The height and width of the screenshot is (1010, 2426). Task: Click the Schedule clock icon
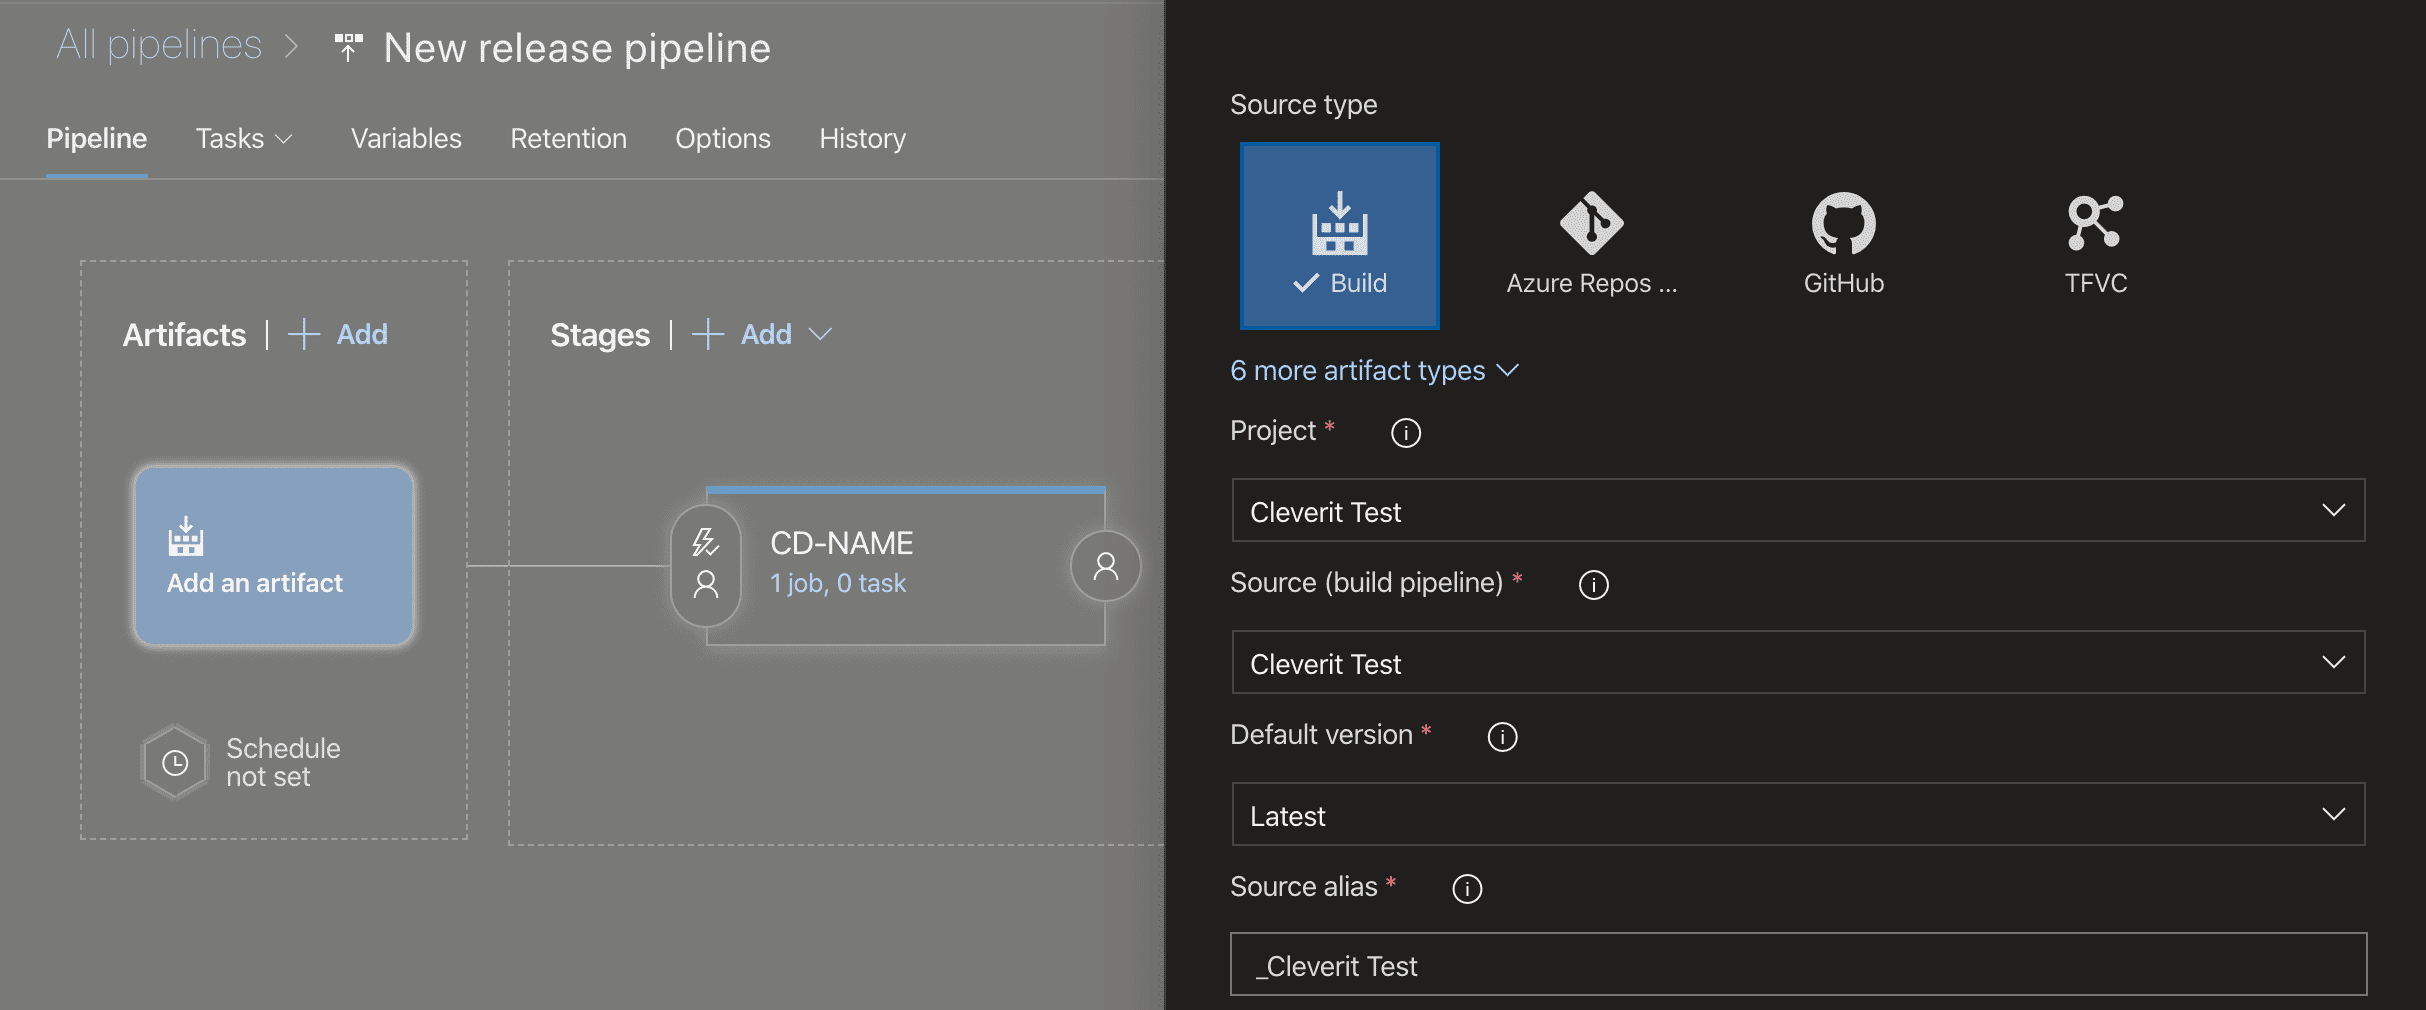point(175,763)
